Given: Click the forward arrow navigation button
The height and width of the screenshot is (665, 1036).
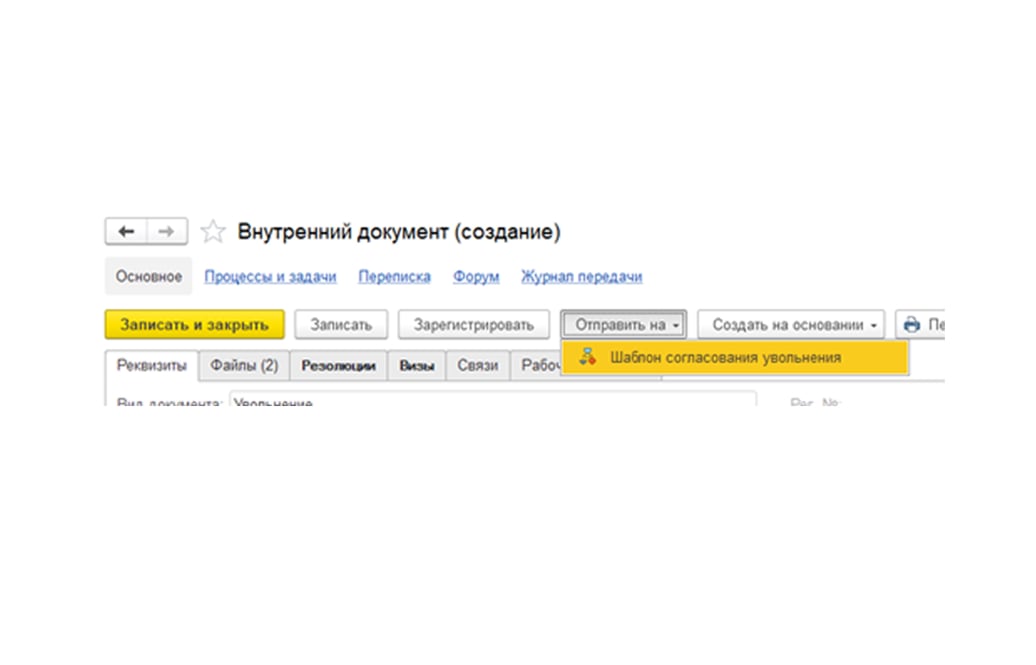Looking at the screenshot, I should (x=167, y=232).
